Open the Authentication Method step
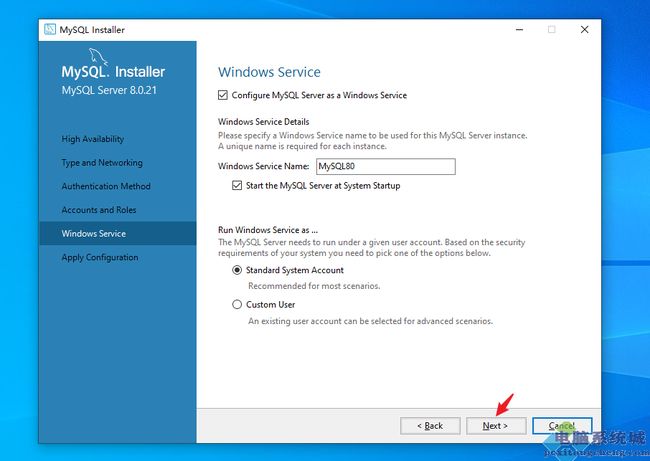Image resolution: width=650 pixels, height=461 pixels. pyautogui.click(x=106, y=186)
